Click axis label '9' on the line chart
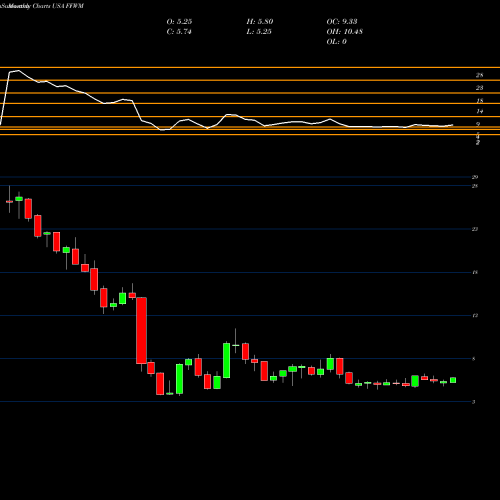The height and width of the screenshot is (500, 500). point(478,124)
